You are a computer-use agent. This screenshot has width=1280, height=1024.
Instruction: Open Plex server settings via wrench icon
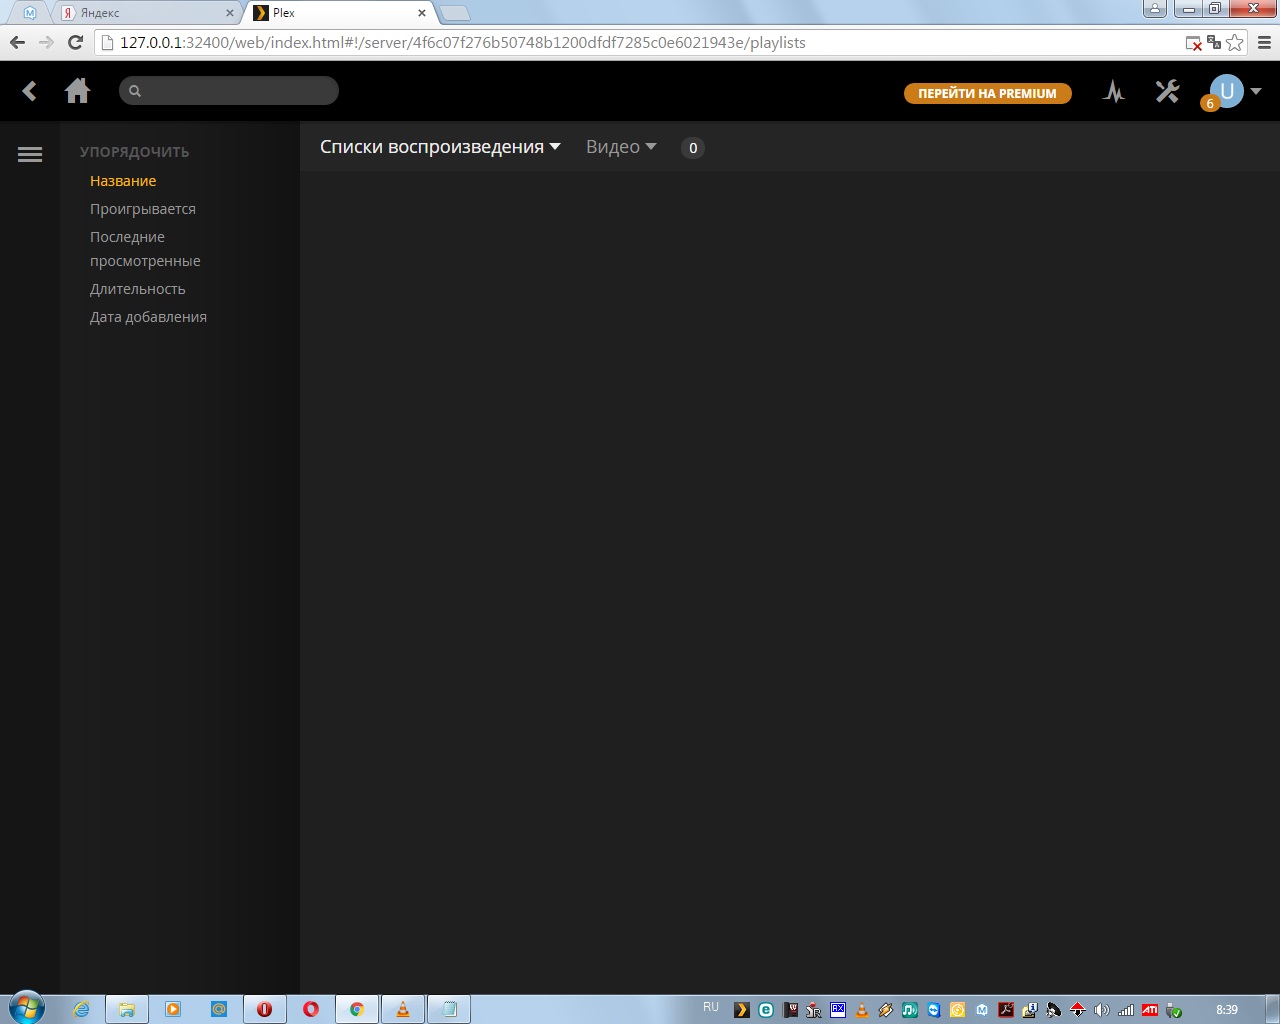point(1166,91)
